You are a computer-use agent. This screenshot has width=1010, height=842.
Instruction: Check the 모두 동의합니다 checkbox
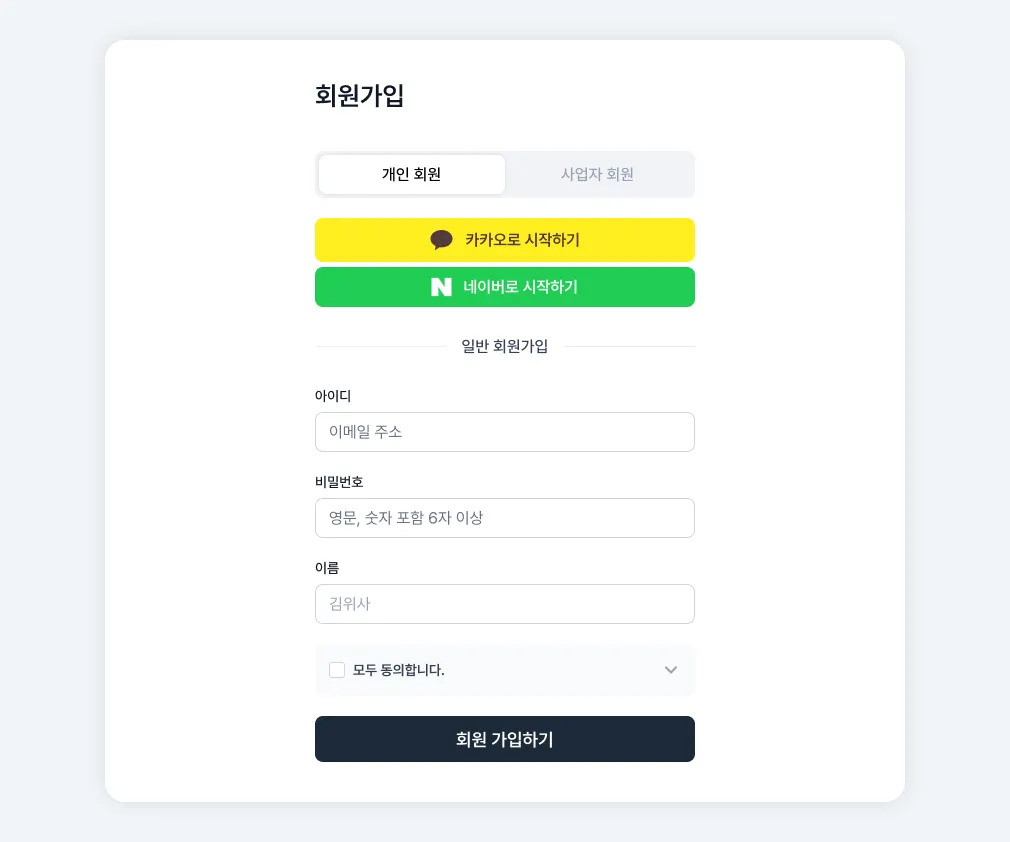(x=337, y=670)
